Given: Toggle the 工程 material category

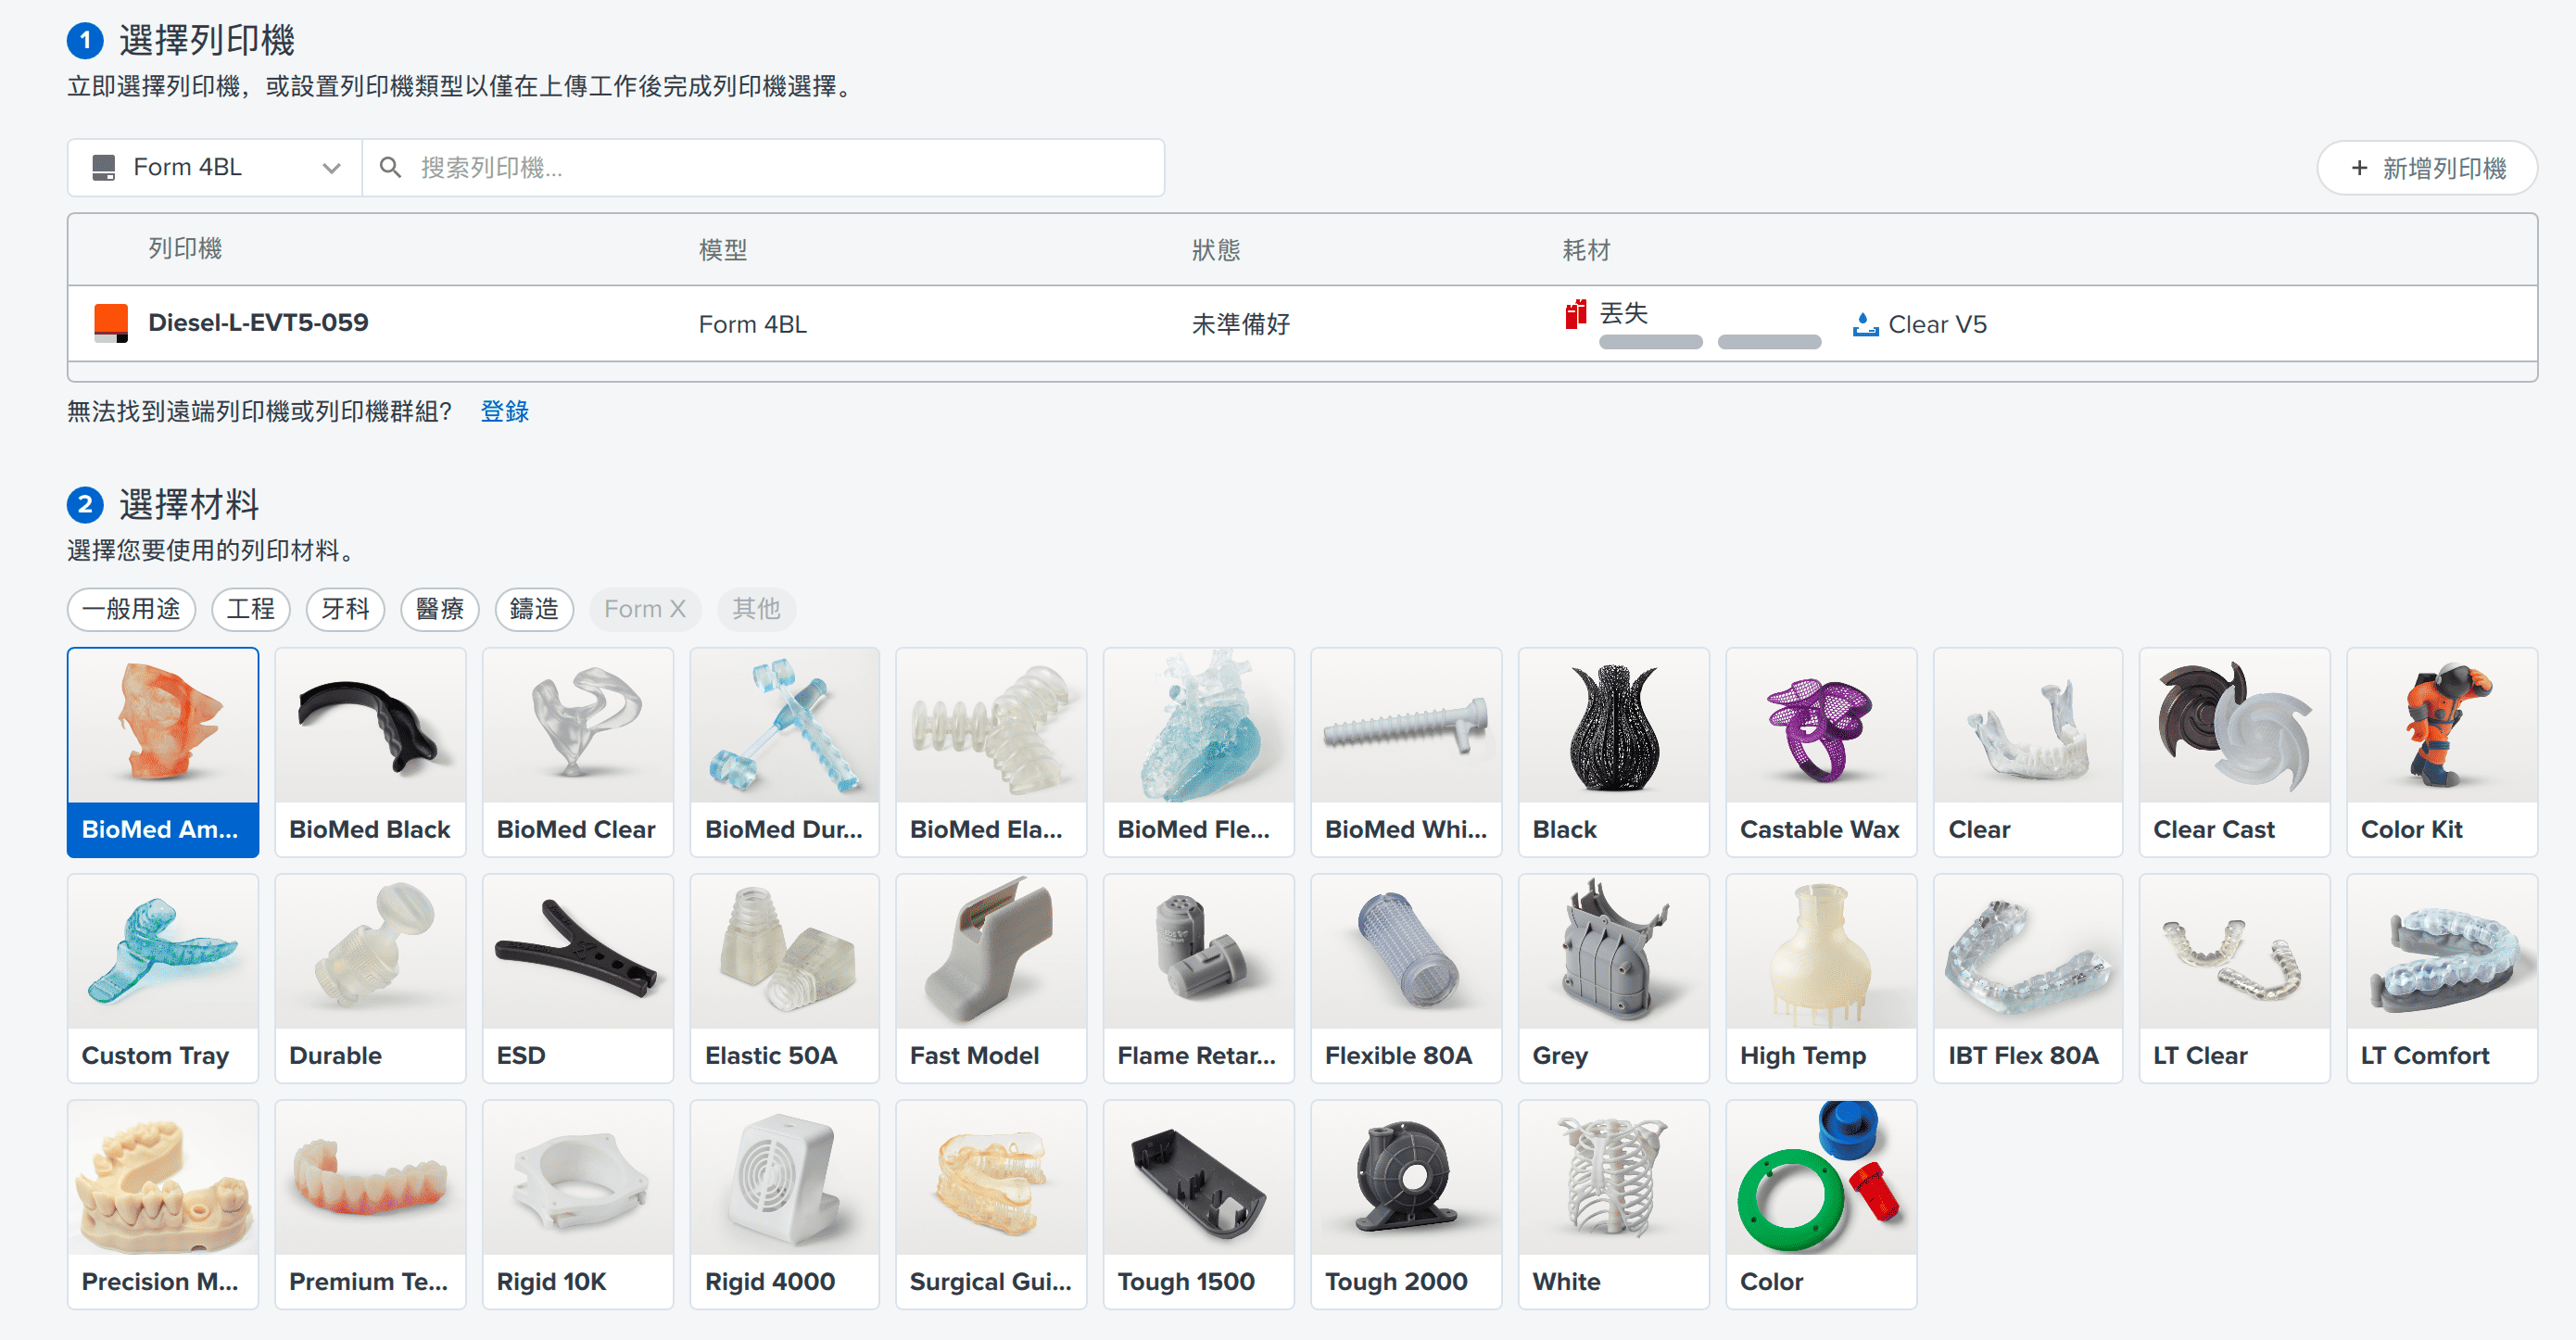Looking at the screenshot, I should pyautogui.click(x=250, y=609).
